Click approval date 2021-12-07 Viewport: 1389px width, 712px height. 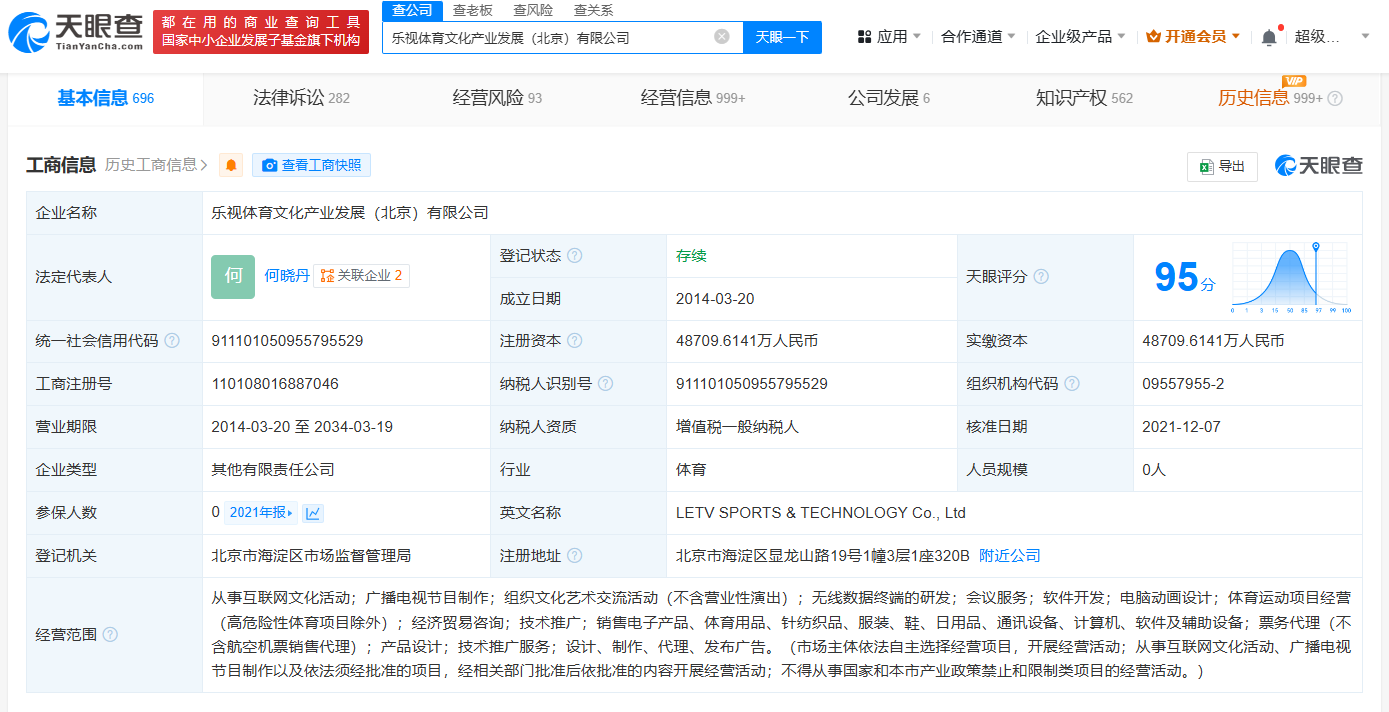coord(1181,427)
